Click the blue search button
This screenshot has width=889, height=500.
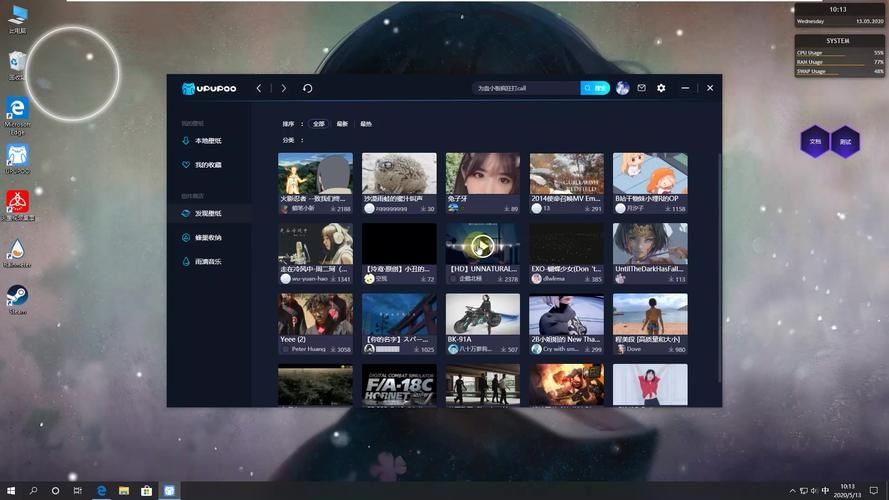pos(595,88)
